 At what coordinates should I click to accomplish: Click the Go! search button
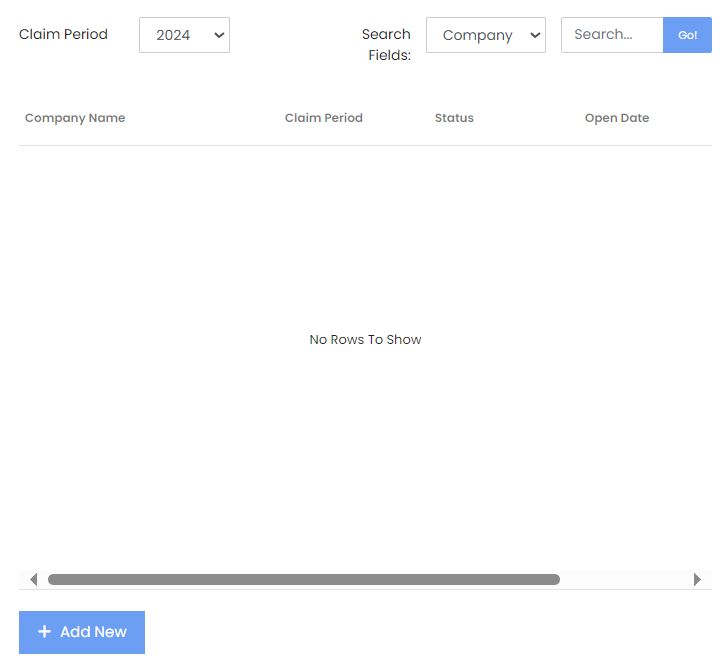pyautogui.click(x=687, y=35)
